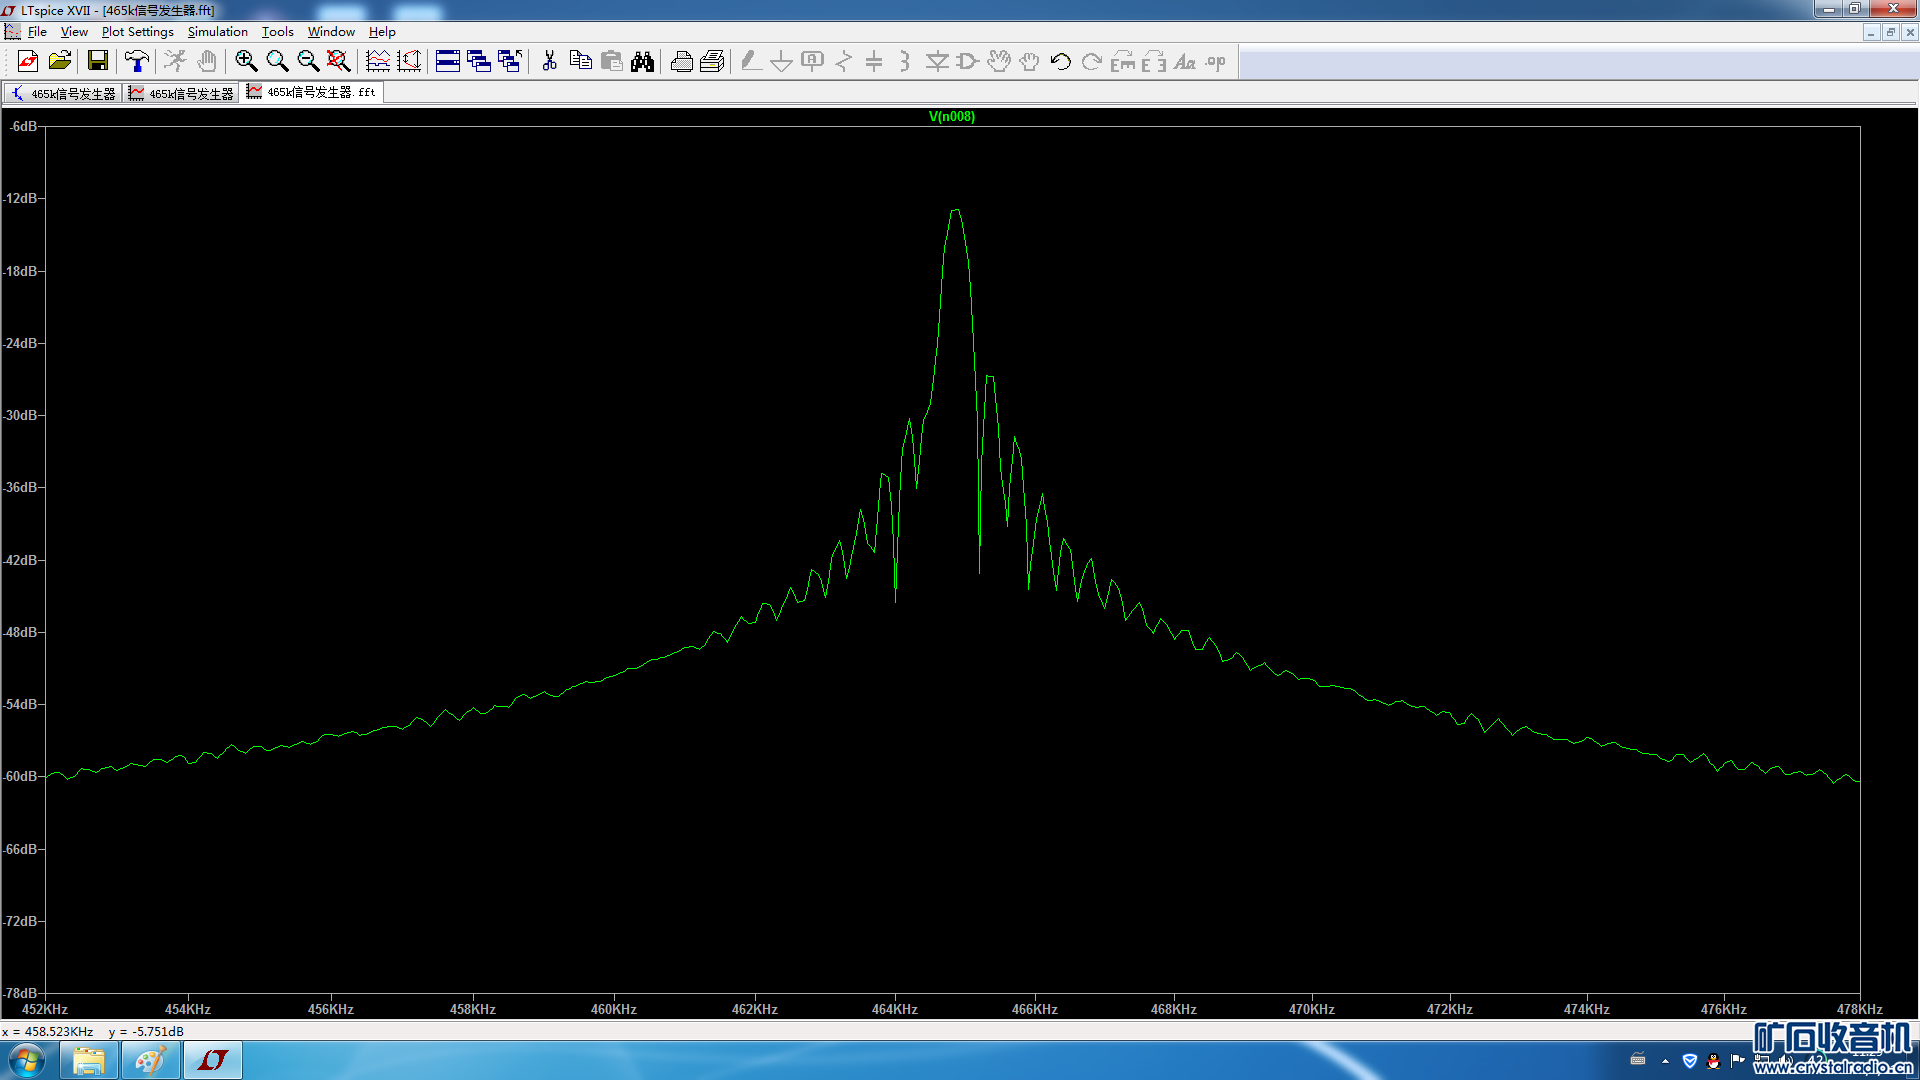Screen dimensions: 1920x1080
Task: Click the Halt hand icon
Action: [207, 62]
